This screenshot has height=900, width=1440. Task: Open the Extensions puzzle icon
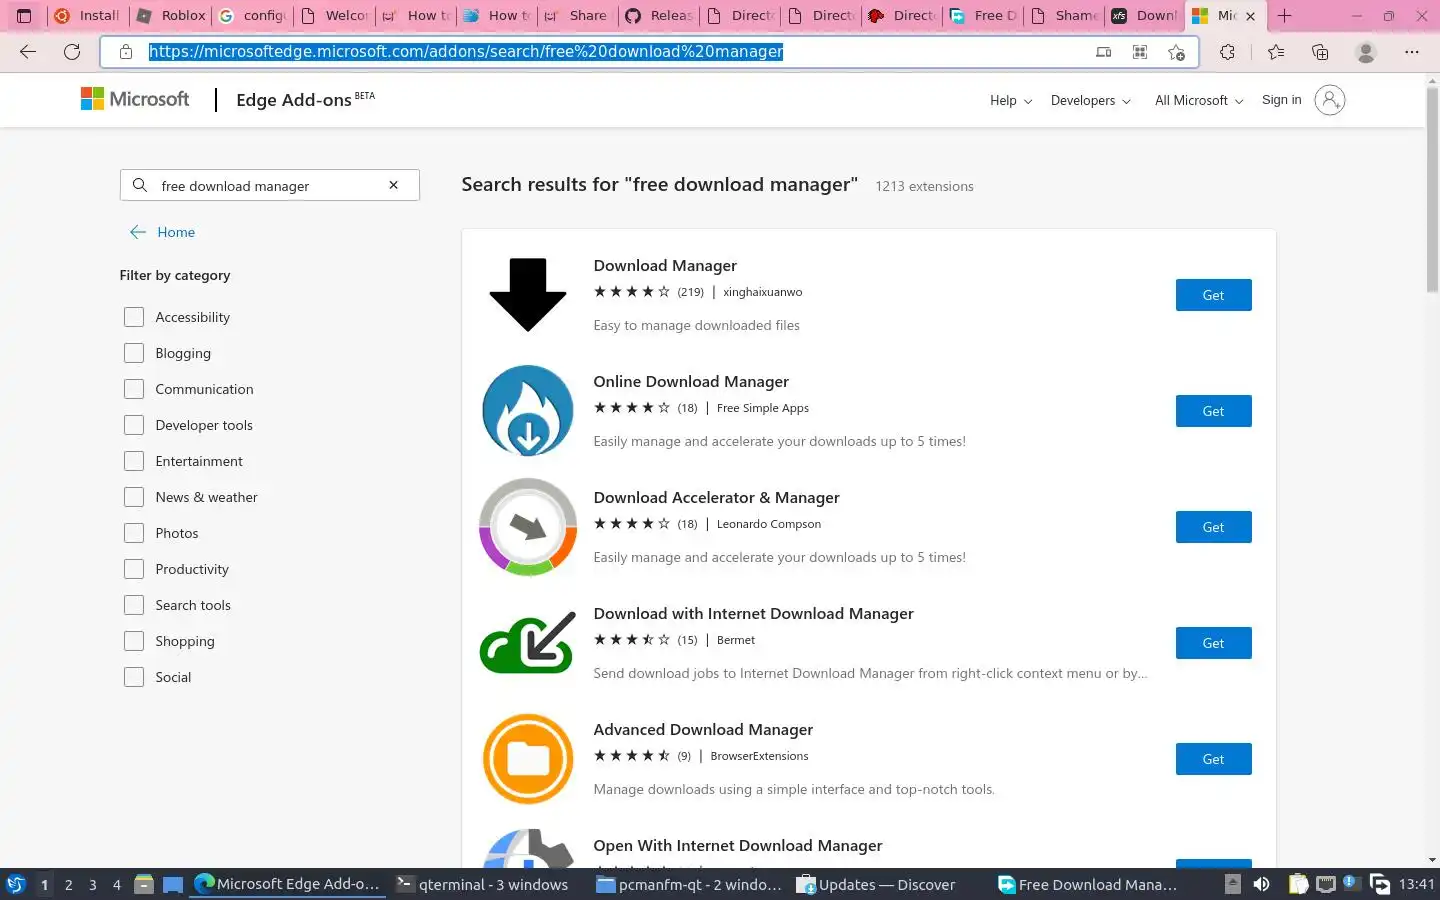coord(1227,52)
